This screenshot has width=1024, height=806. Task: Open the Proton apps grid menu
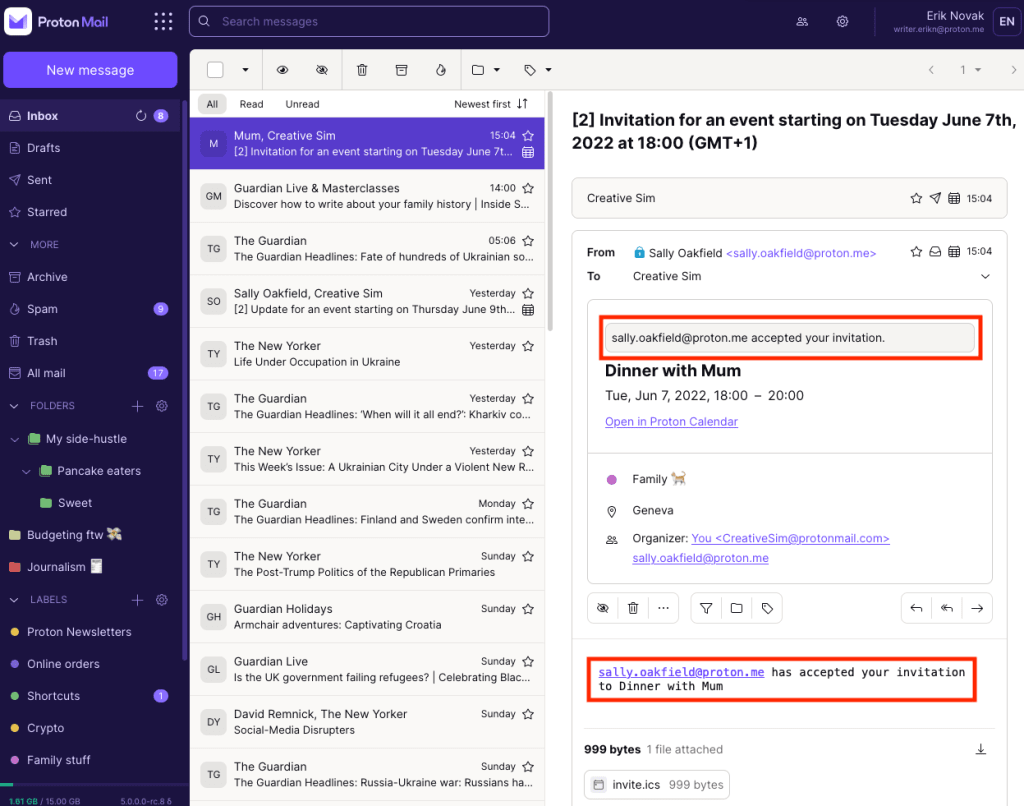163,22
